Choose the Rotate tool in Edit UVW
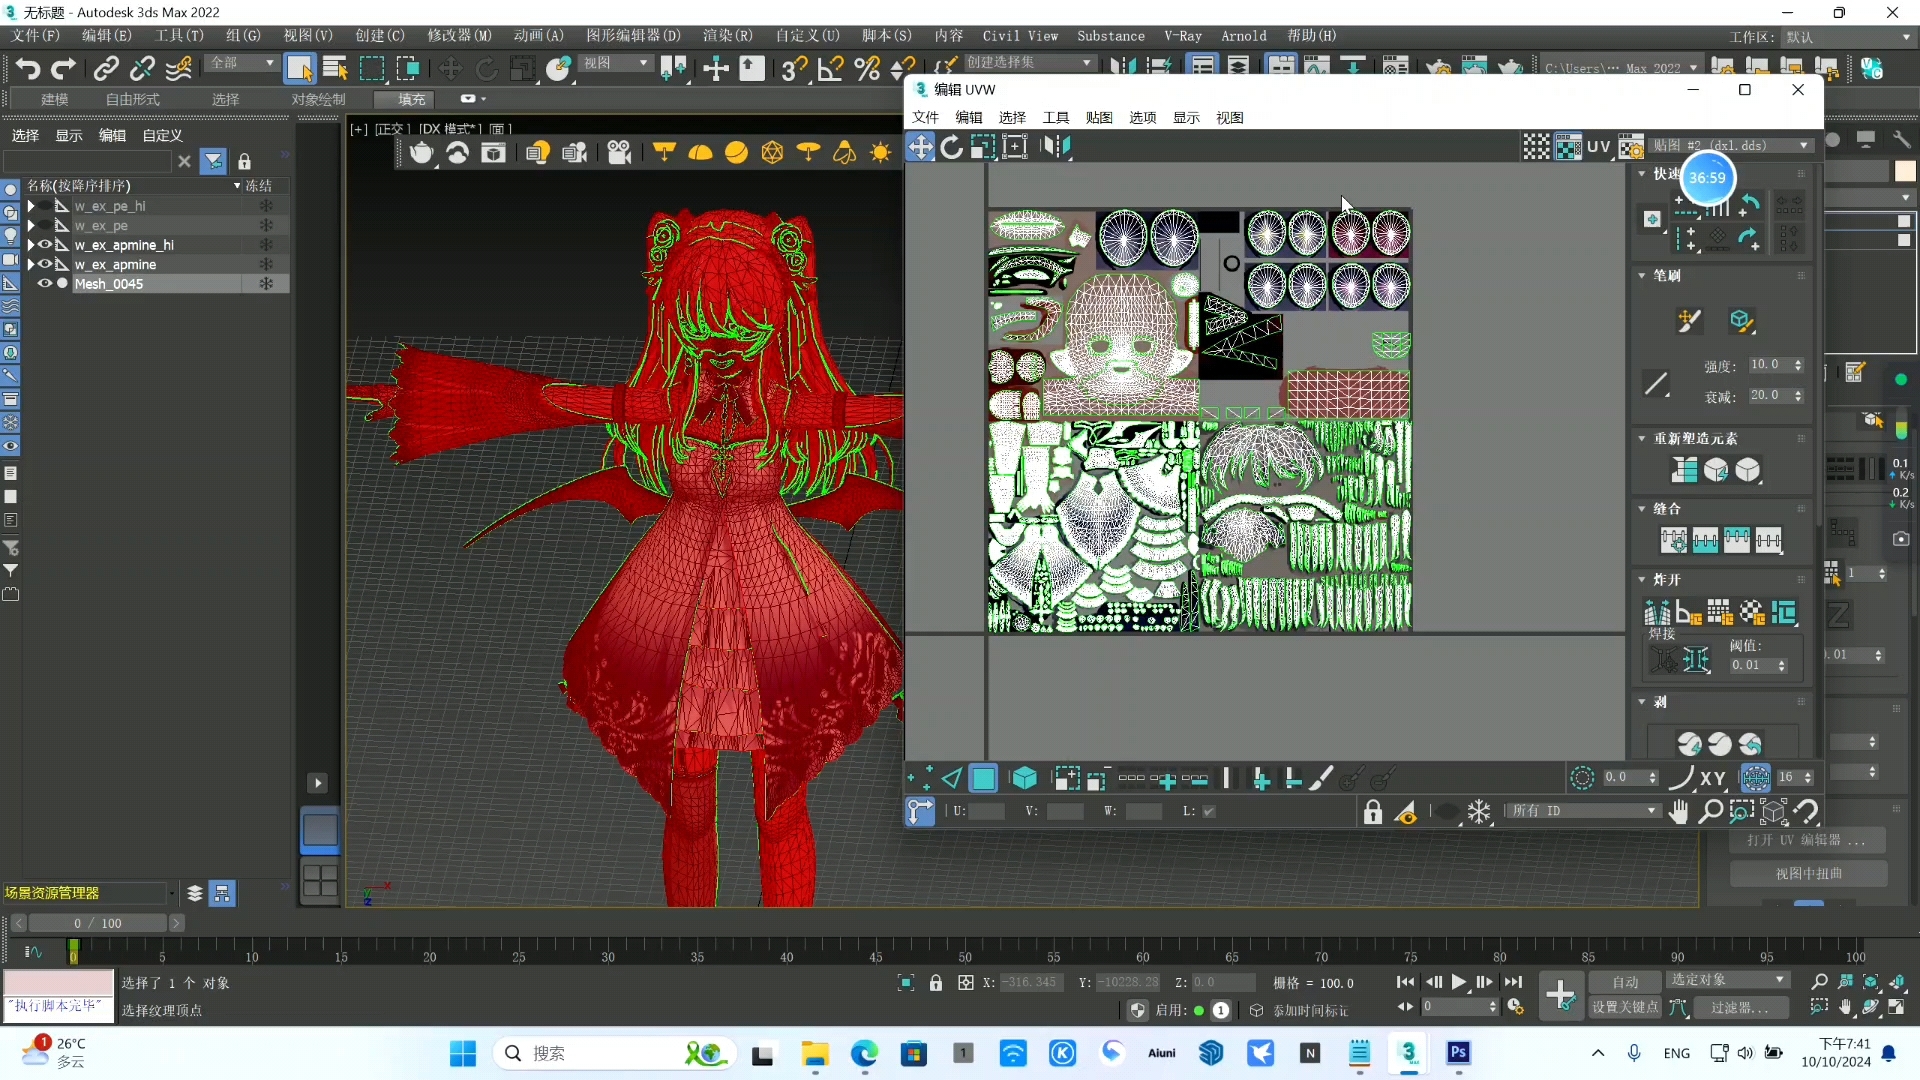Screen dimensions: 1920x1080 (x=952, y=147)
